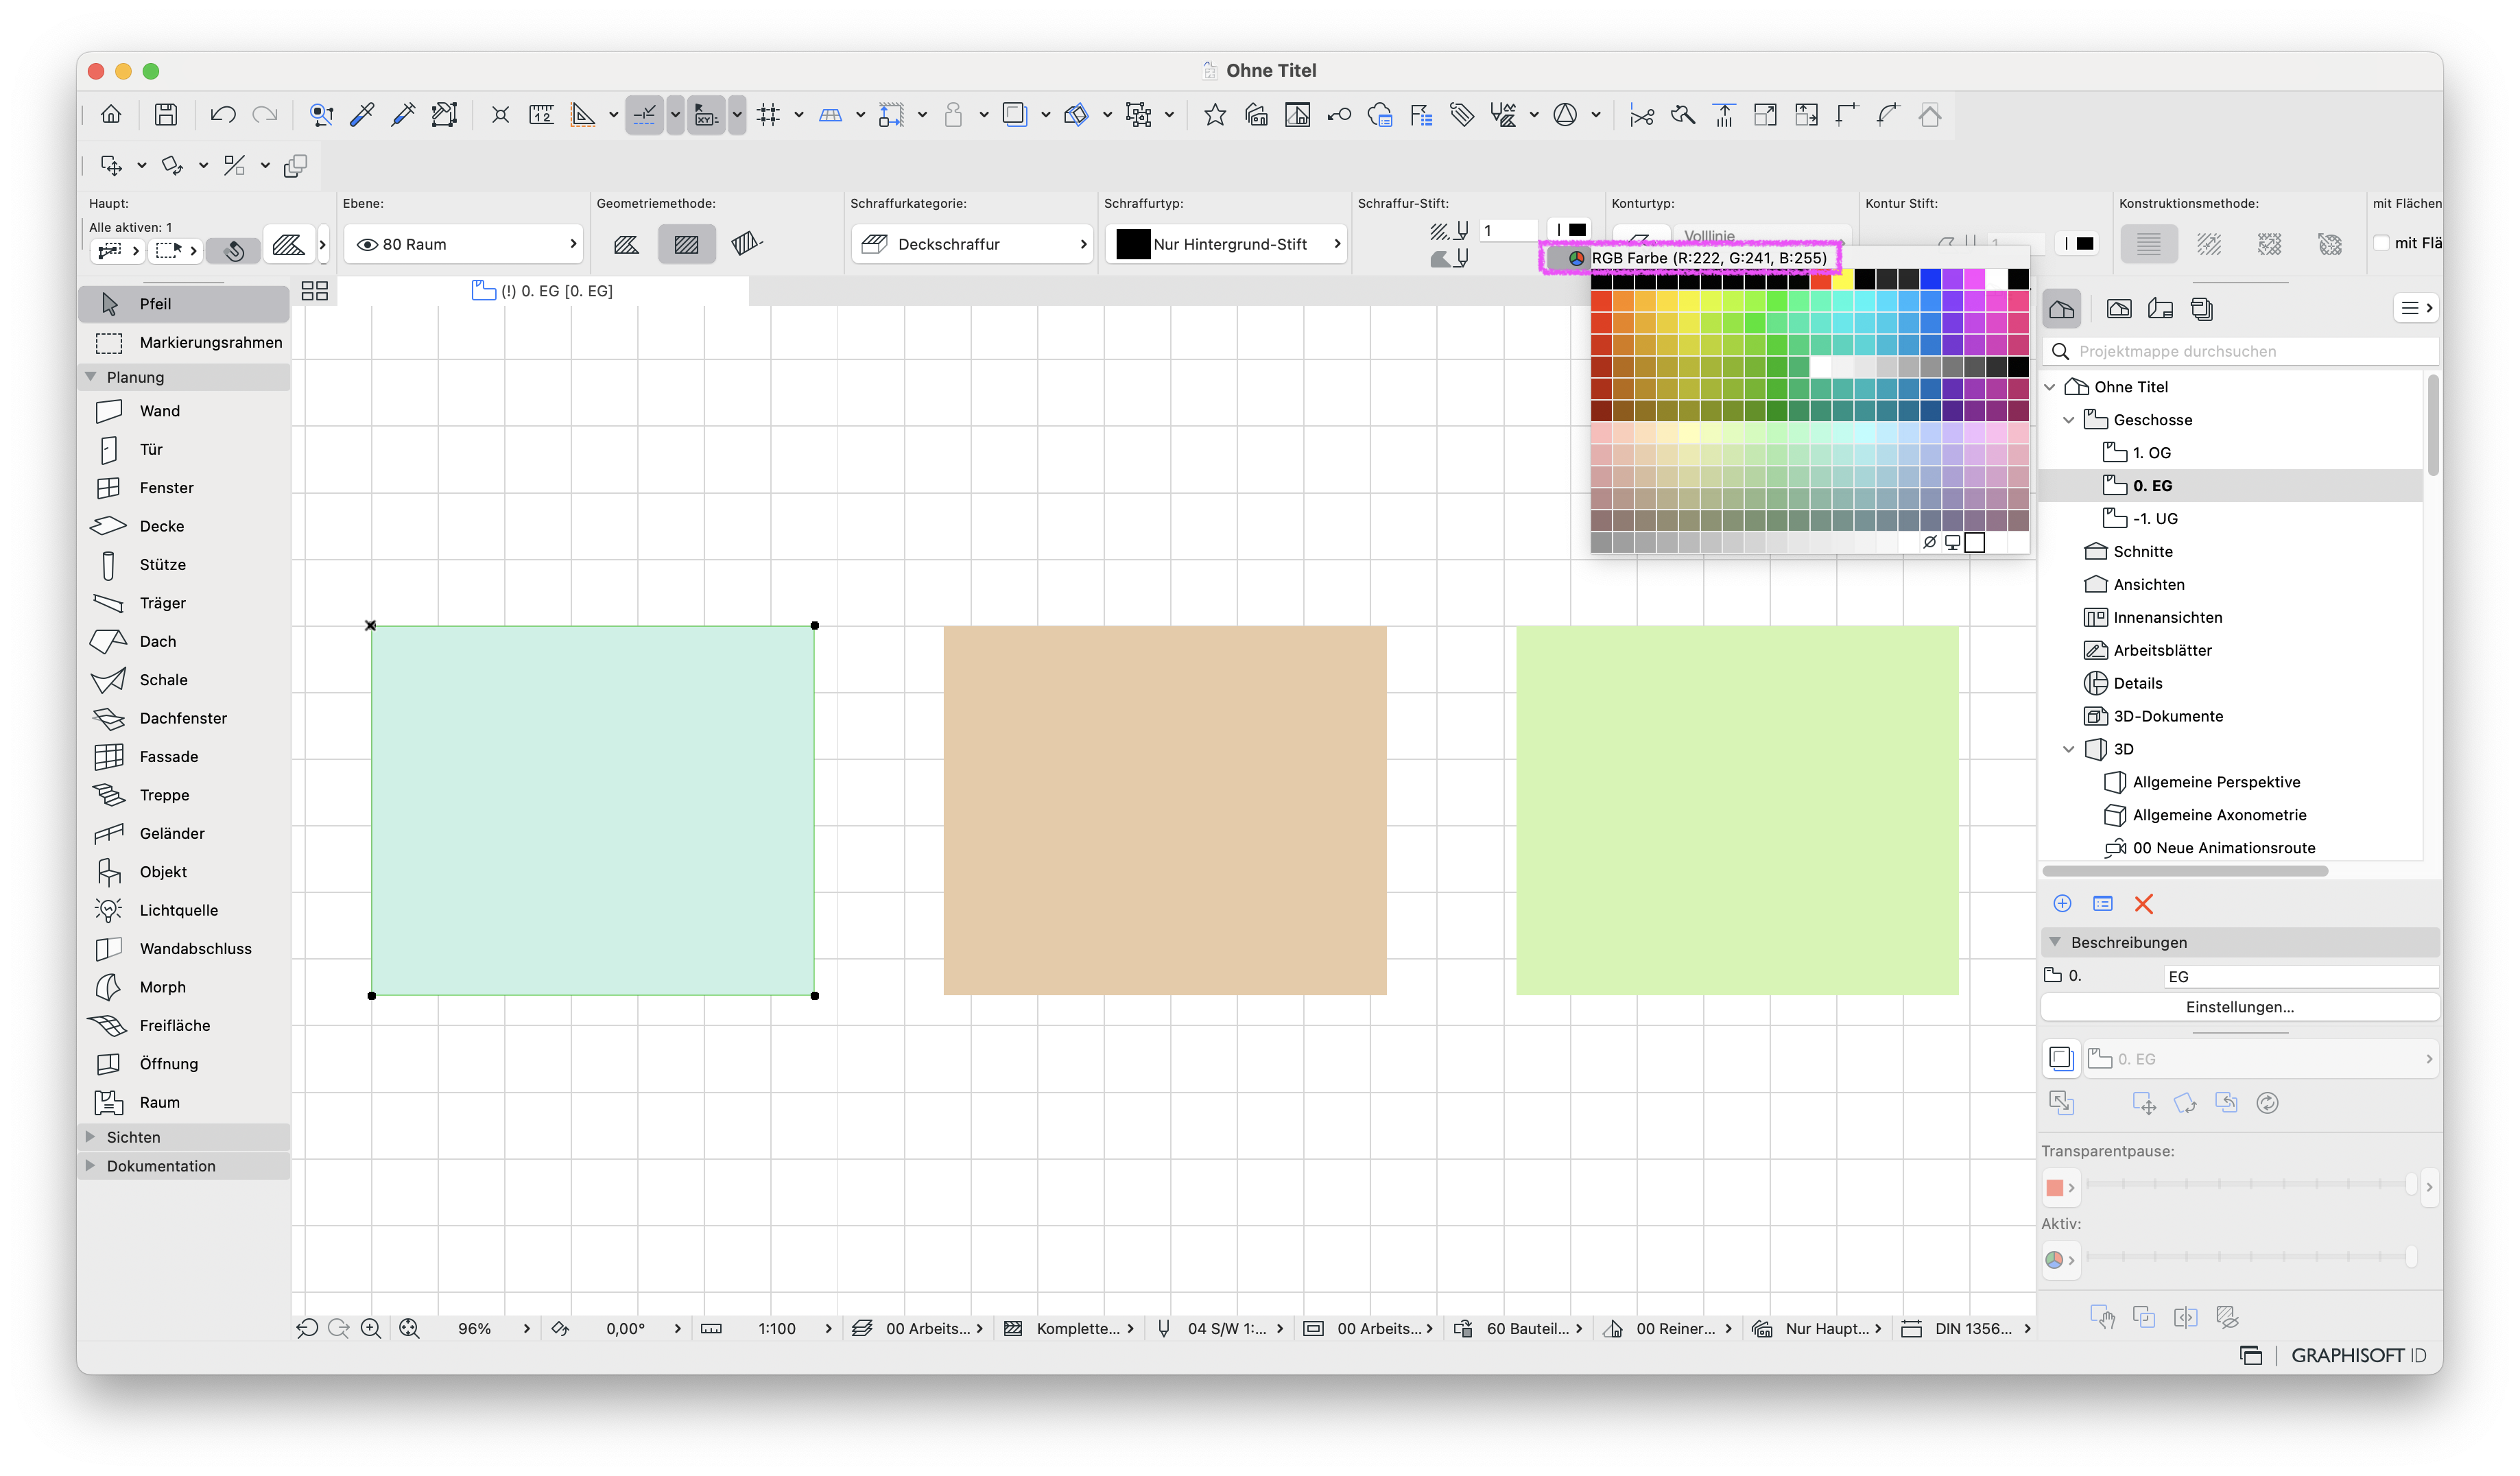Undo the last action
This screenshot has height=1476, width=2520.
222,115
